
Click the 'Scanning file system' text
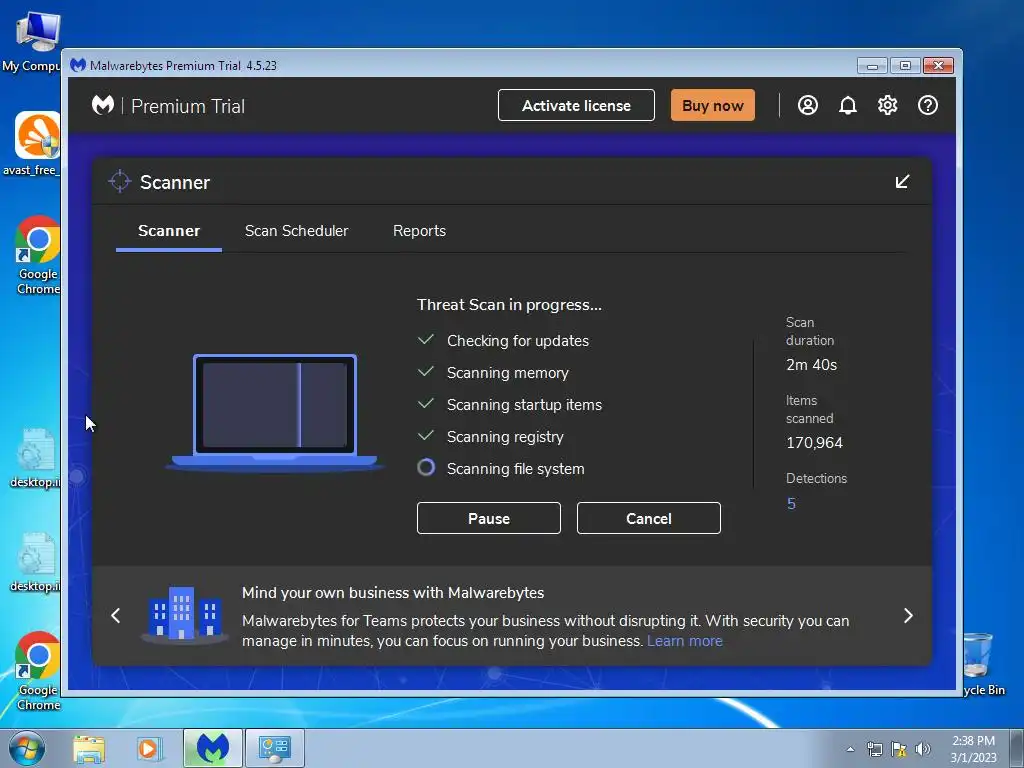515,469
